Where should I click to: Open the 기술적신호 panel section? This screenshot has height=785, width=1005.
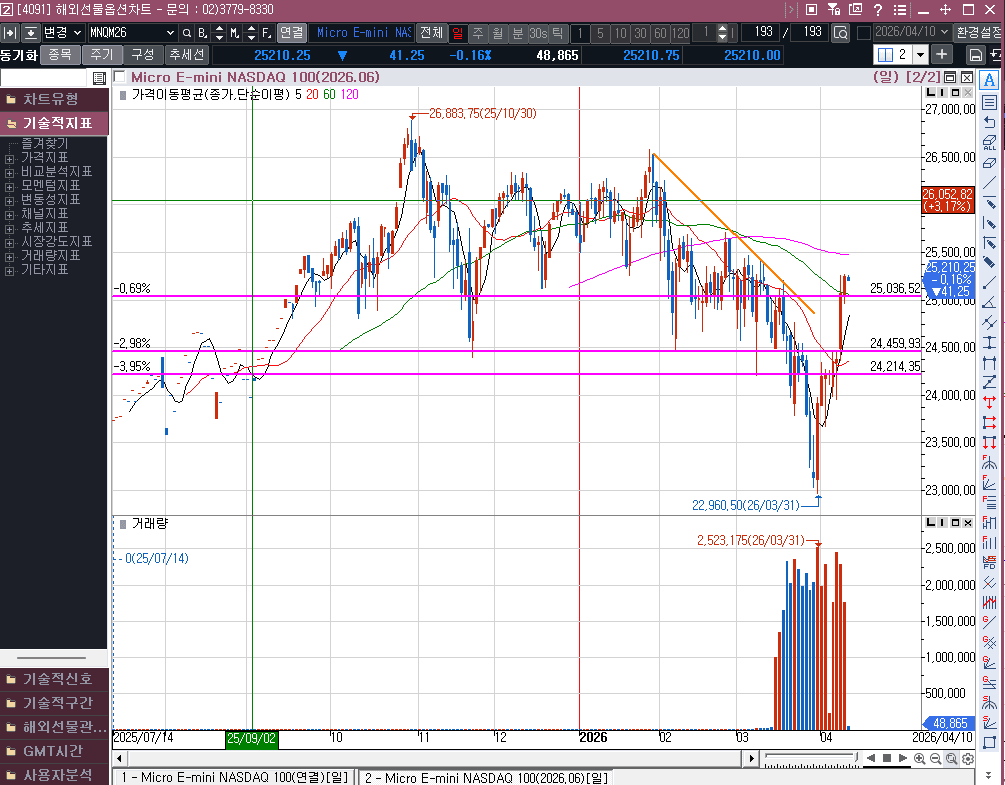coord(55,679)
